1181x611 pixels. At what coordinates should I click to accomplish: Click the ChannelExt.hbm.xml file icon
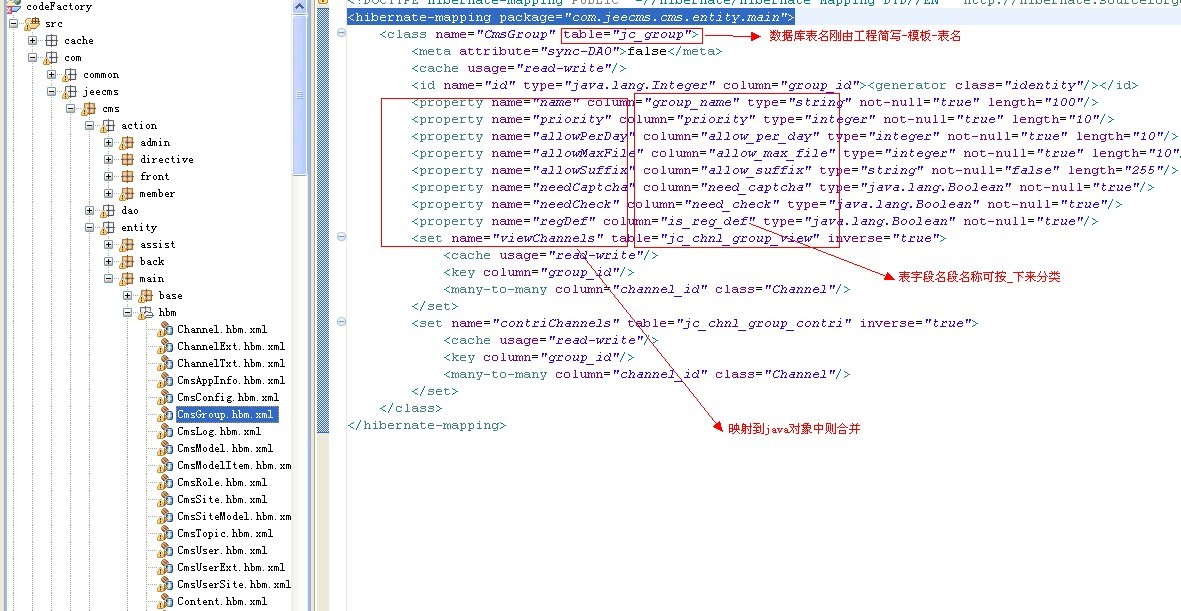pyautogui.click(x=165, y=347)
